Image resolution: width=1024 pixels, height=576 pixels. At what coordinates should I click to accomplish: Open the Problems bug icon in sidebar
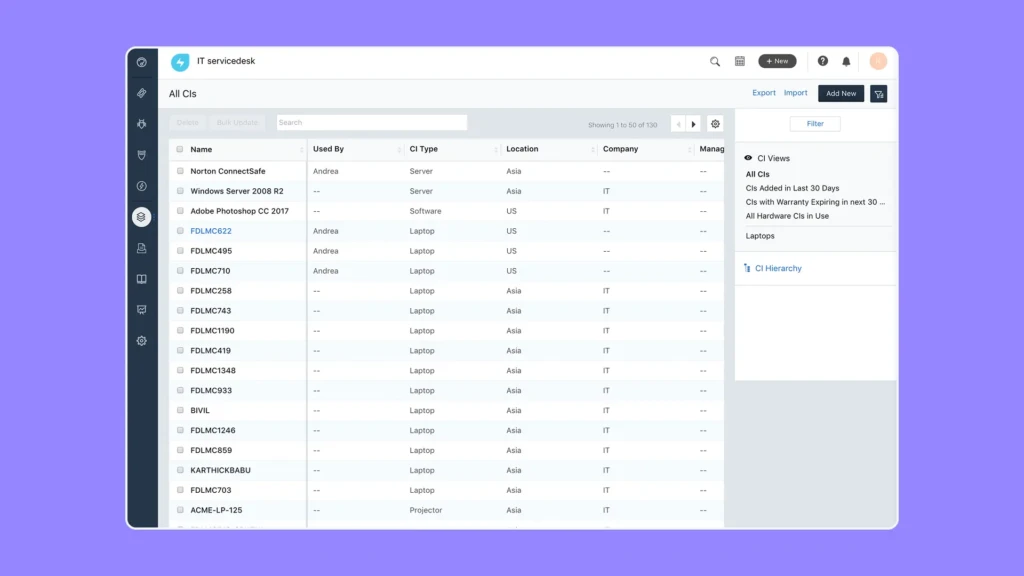[142, 124]
